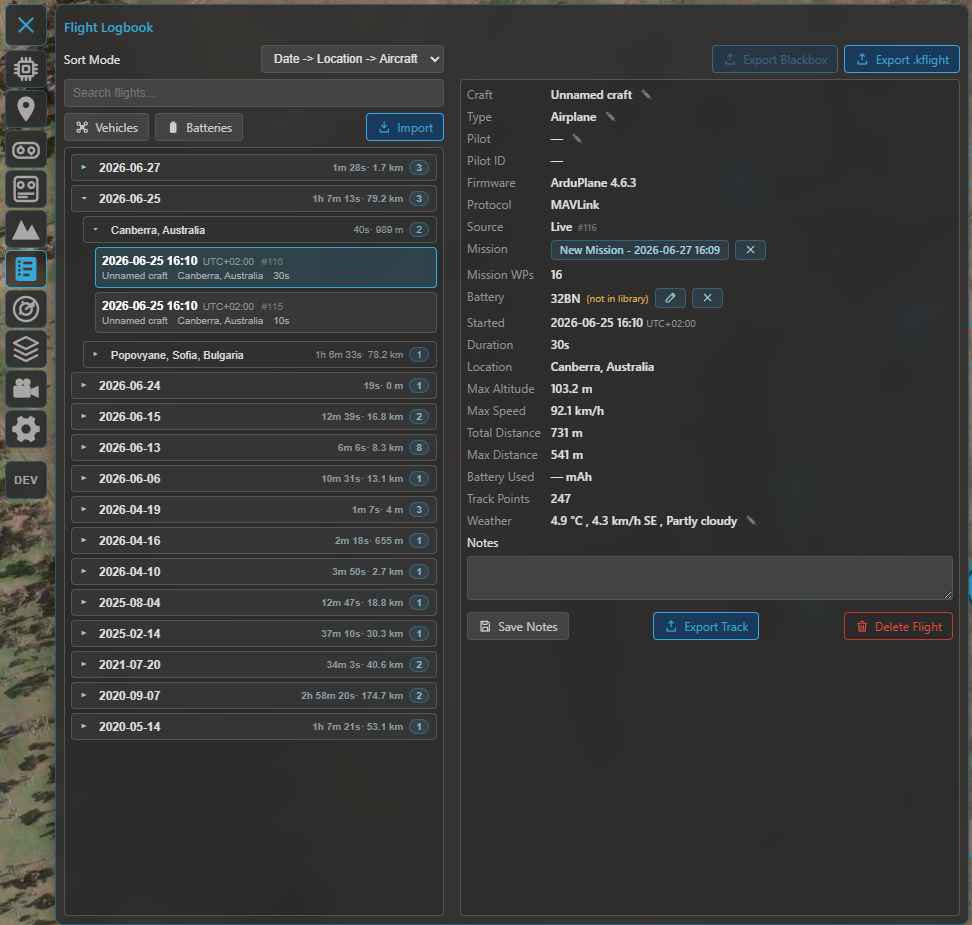Open the flight controller chip icon in sidebar
Screen dimensions: 972x925
[25, 68]
